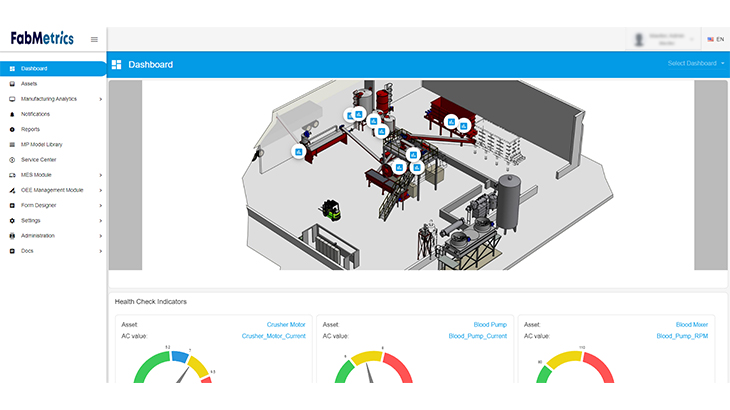Open the EN language selector
Screen dimensions: 730x410
tap(715, 39)
